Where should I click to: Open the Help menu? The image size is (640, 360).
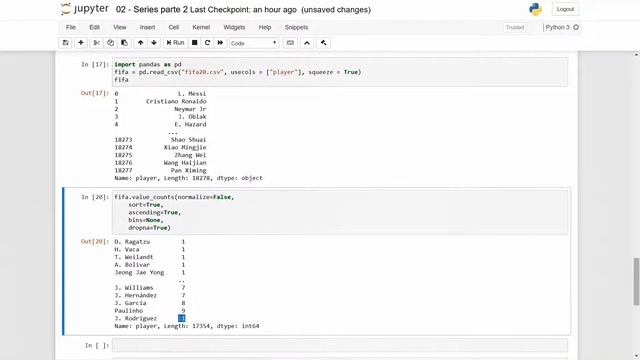coord(265,27)
